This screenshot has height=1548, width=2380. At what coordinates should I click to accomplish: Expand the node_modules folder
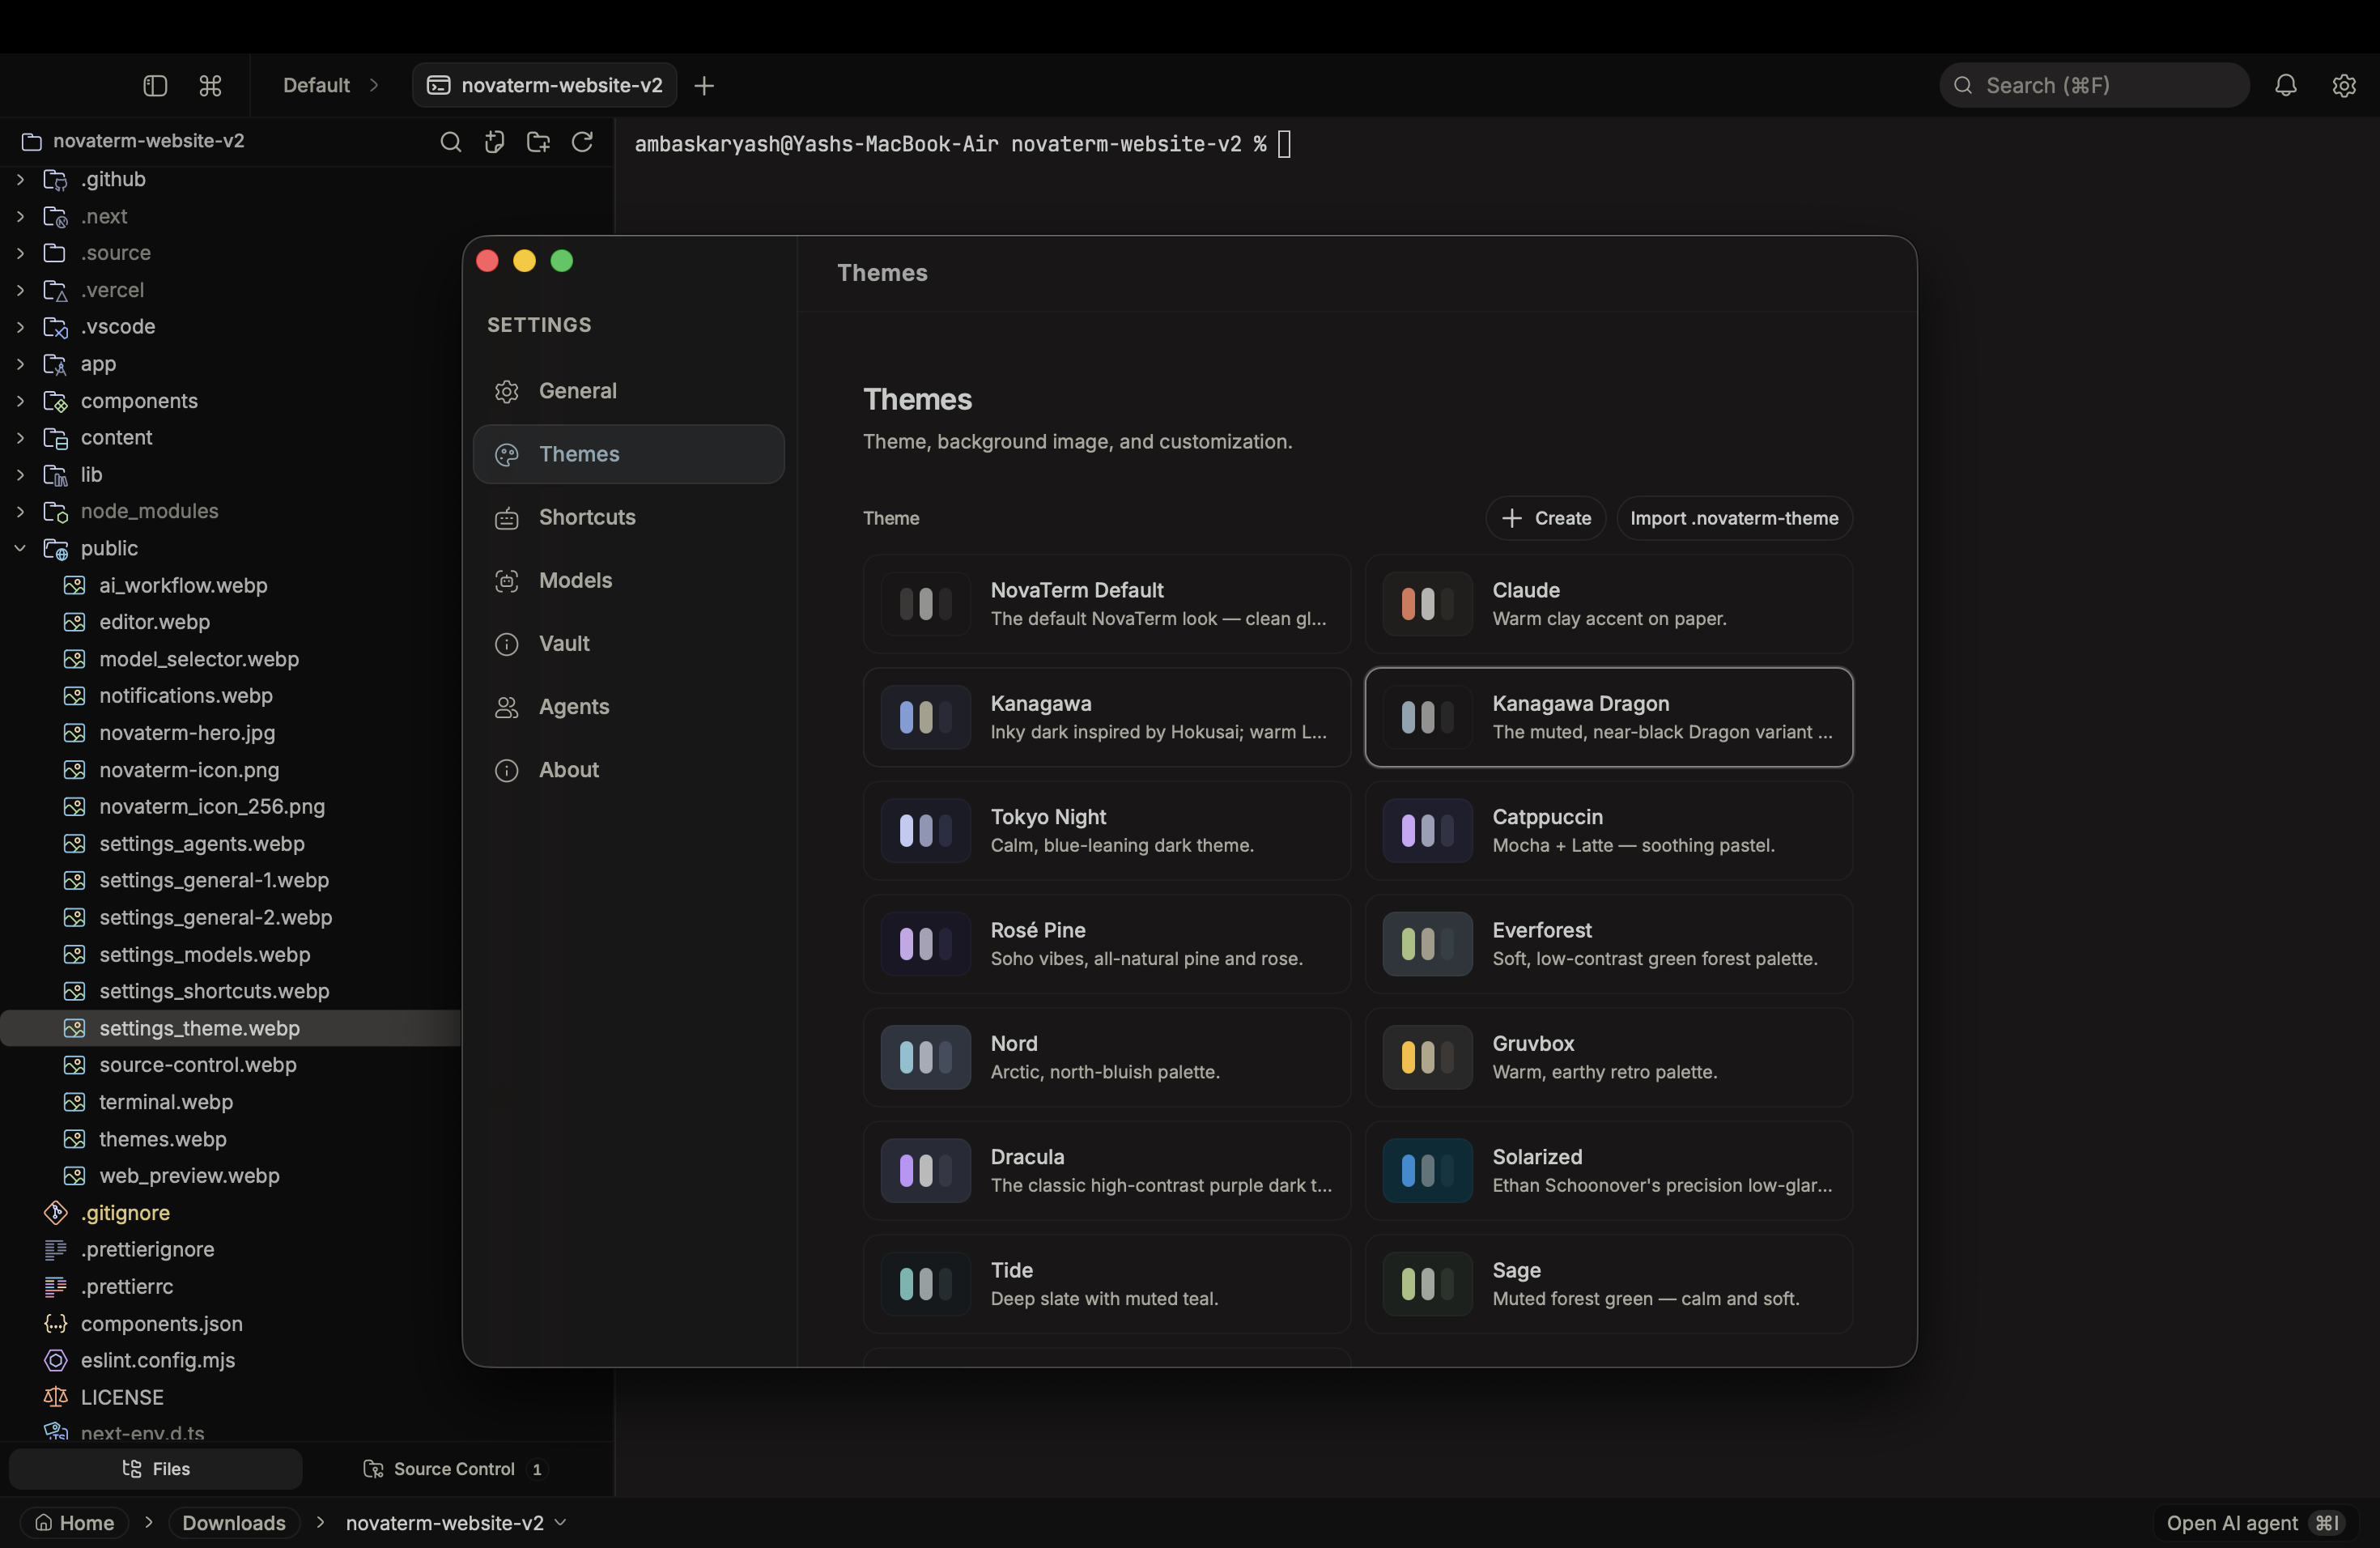(x=20, y=511)
